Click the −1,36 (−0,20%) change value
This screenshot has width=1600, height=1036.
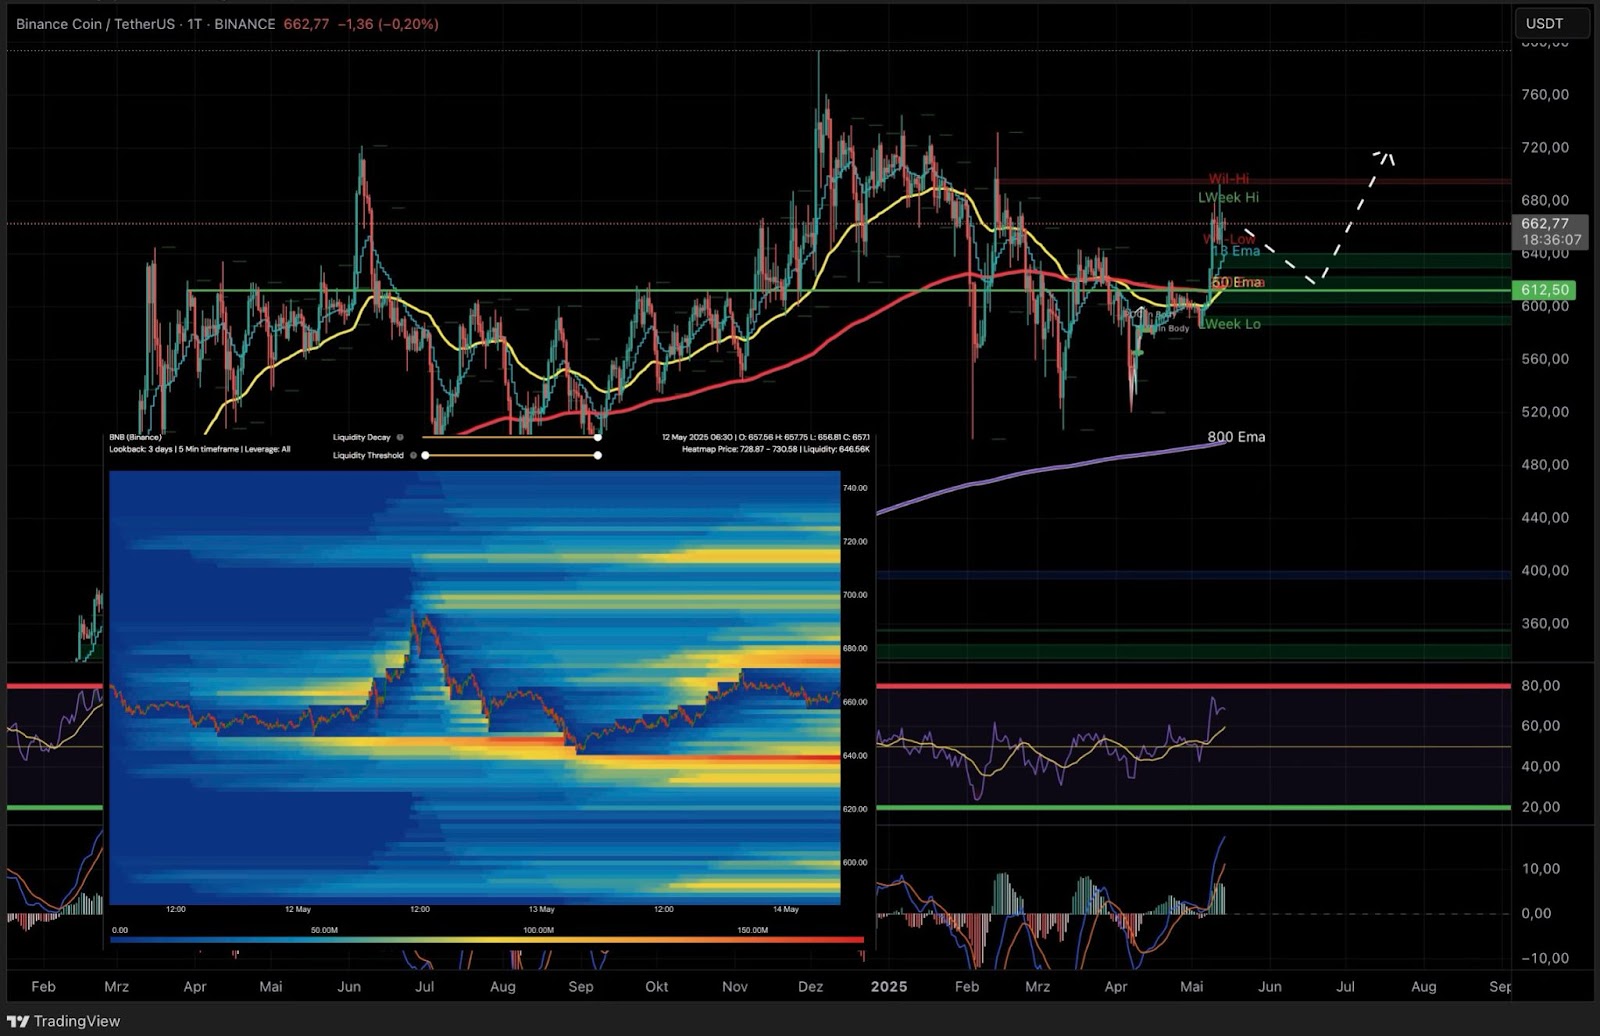[388, 24]
